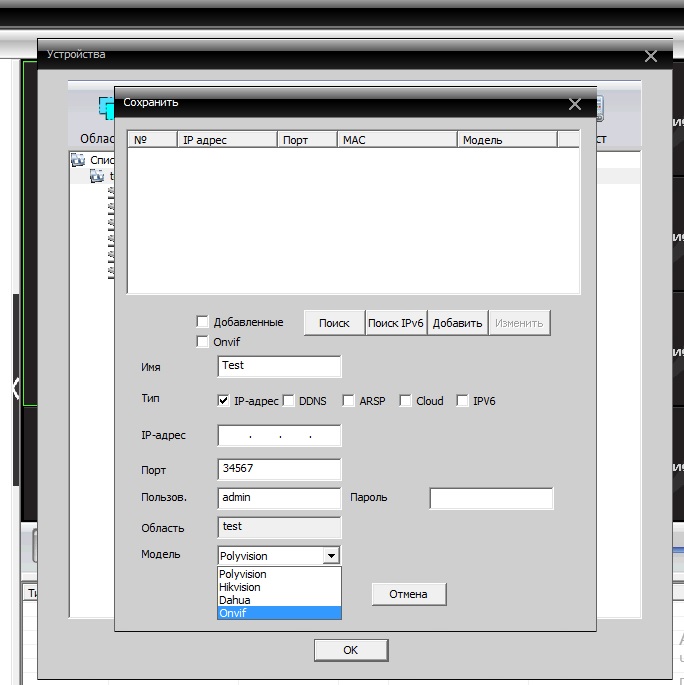Tick the Onvif checkbox
The height and width of the screenshot is (685, 684).
point(203,342)
